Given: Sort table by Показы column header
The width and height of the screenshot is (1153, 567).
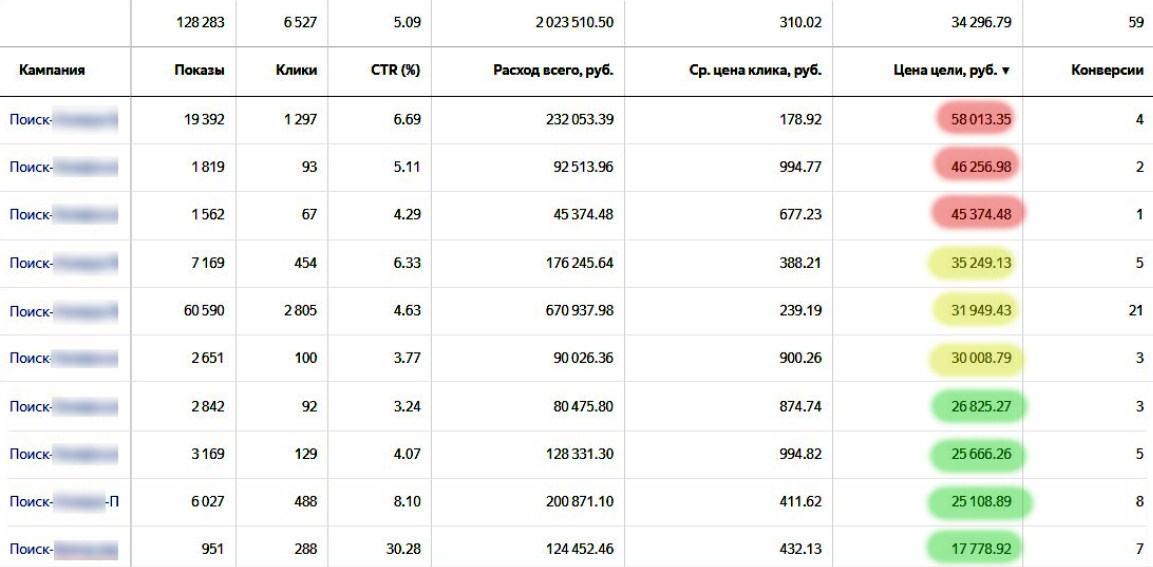Looking at the screenshot, I should point(199,71).
